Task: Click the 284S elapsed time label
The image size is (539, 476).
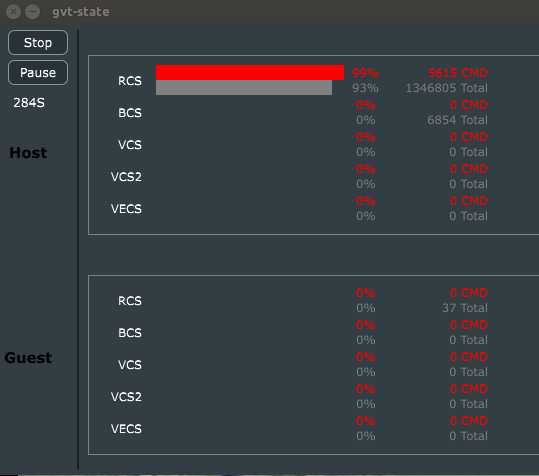Action: 29,103
